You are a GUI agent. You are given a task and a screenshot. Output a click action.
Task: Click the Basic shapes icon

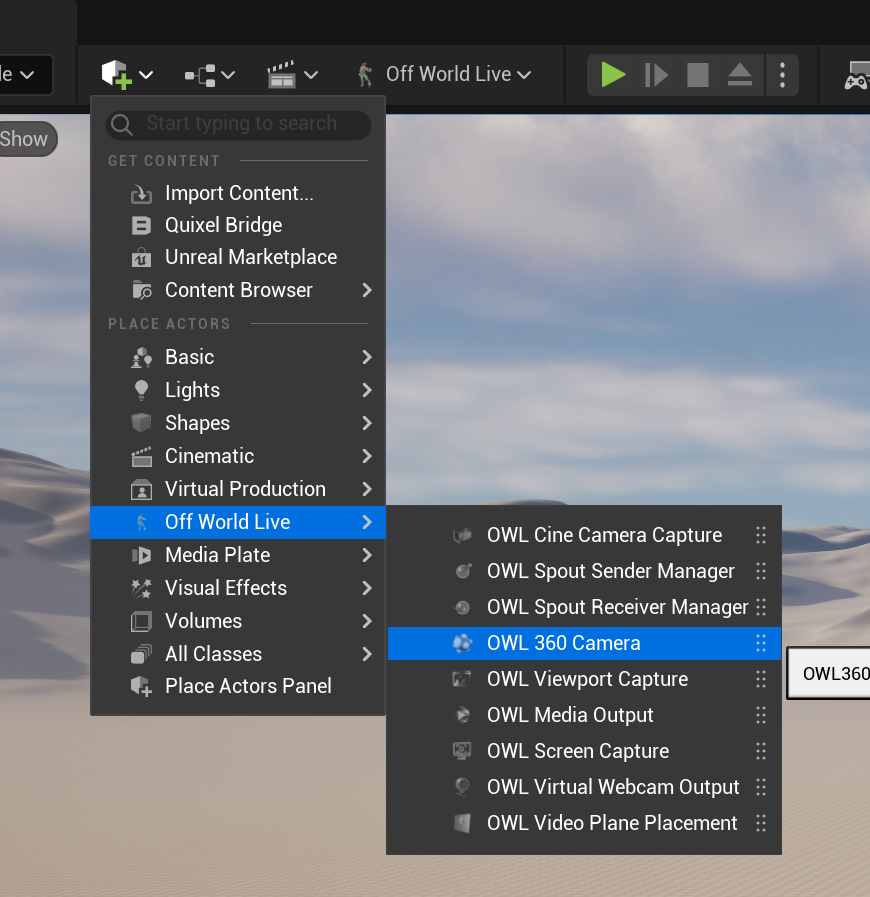141,358
